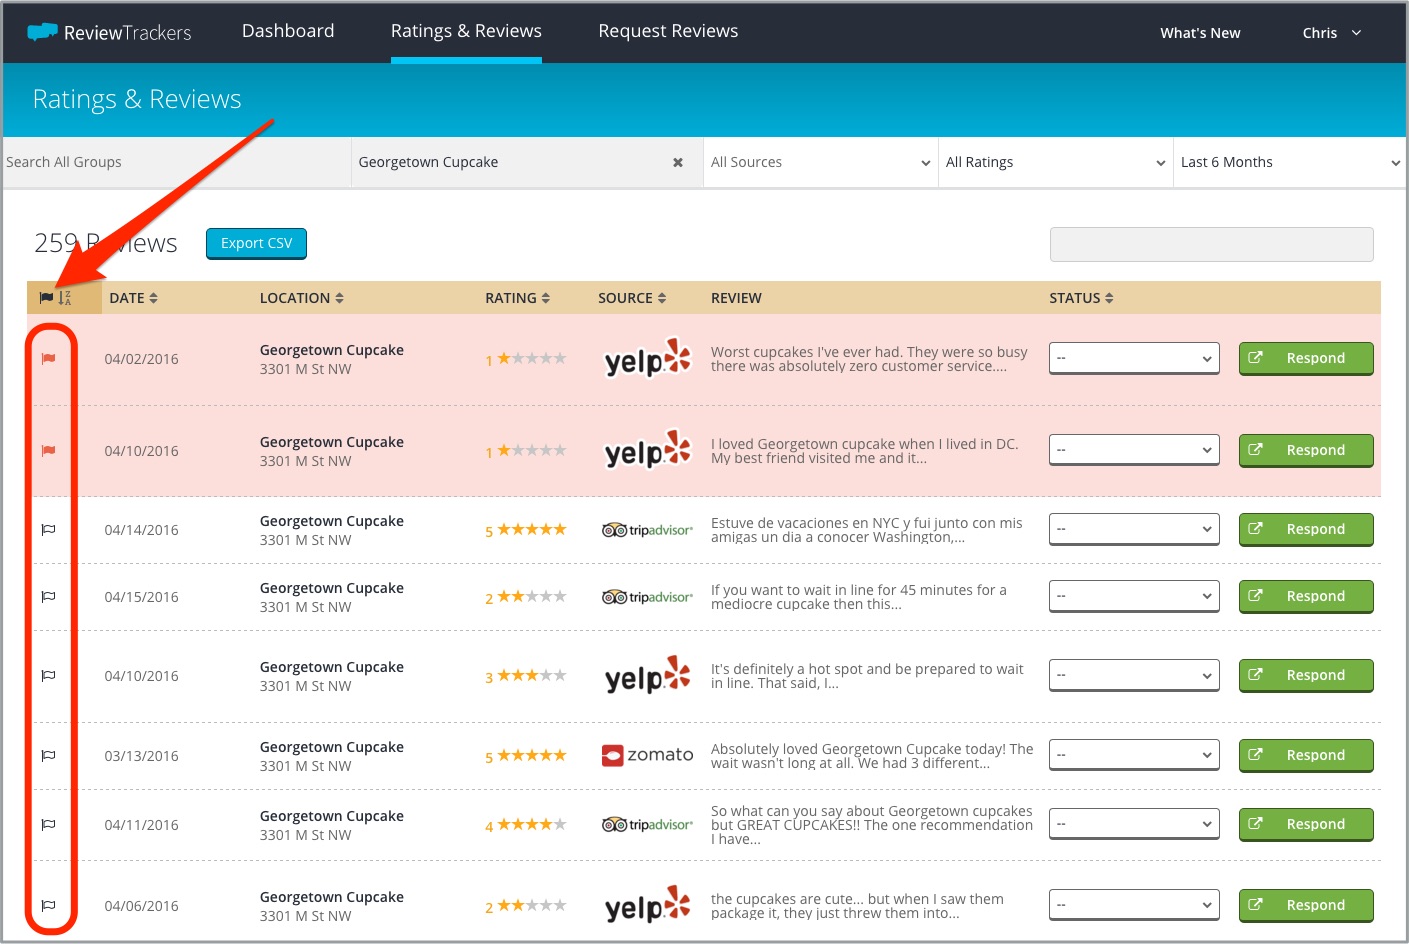Click two-star rating of 04/15/2016 review

click(x=526, y=597)
